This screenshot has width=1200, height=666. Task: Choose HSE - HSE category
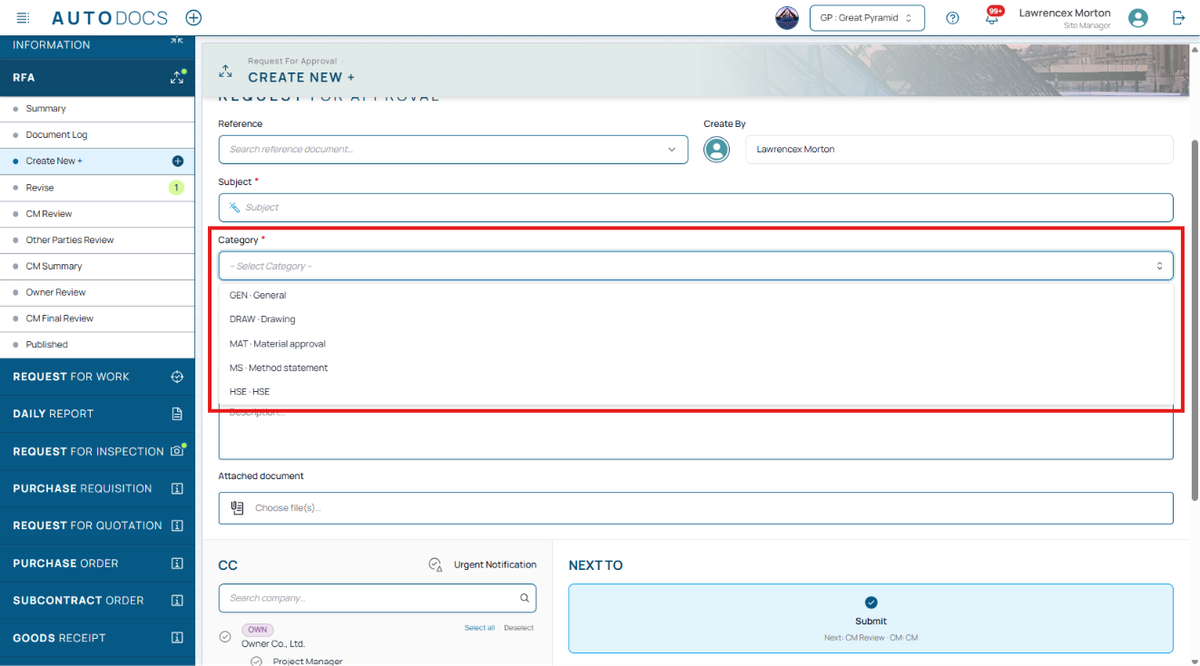(x=695, y=391)
